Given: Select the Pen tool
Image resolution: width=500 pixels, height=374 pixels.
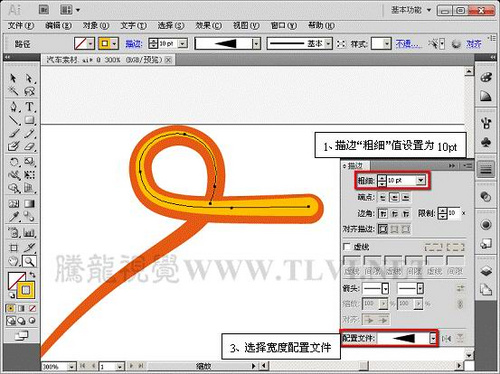Looking at the screenshot, I should click(14, 107).
